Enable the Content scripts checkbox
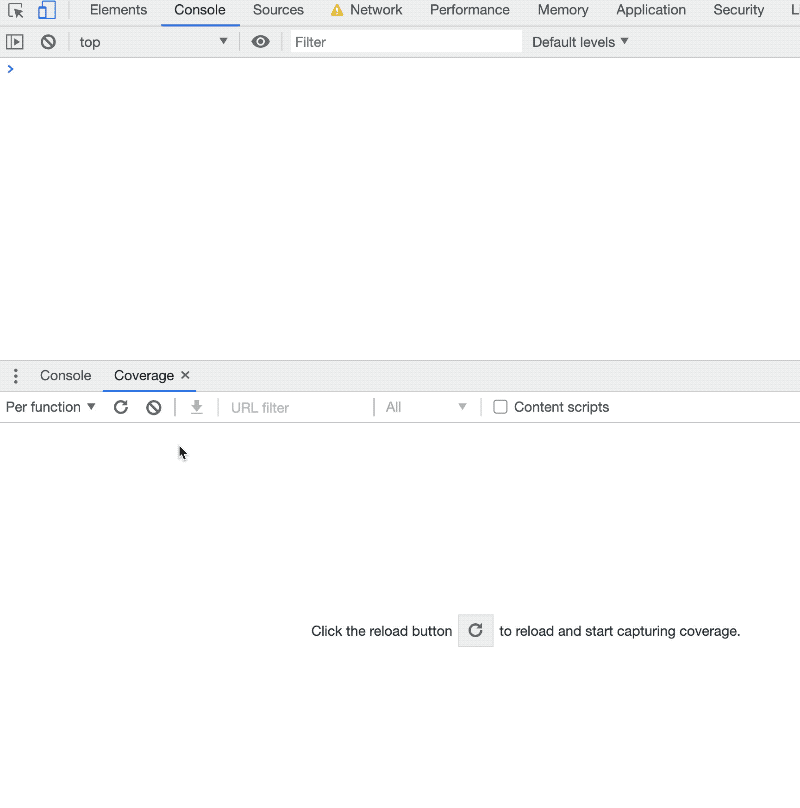 click(x=501, y=407)
